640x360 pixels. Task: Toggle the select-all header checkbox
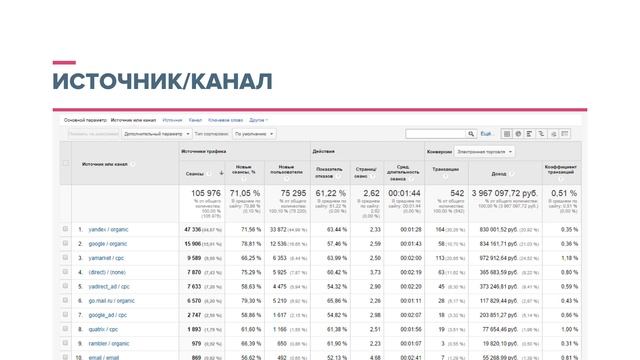66,163
